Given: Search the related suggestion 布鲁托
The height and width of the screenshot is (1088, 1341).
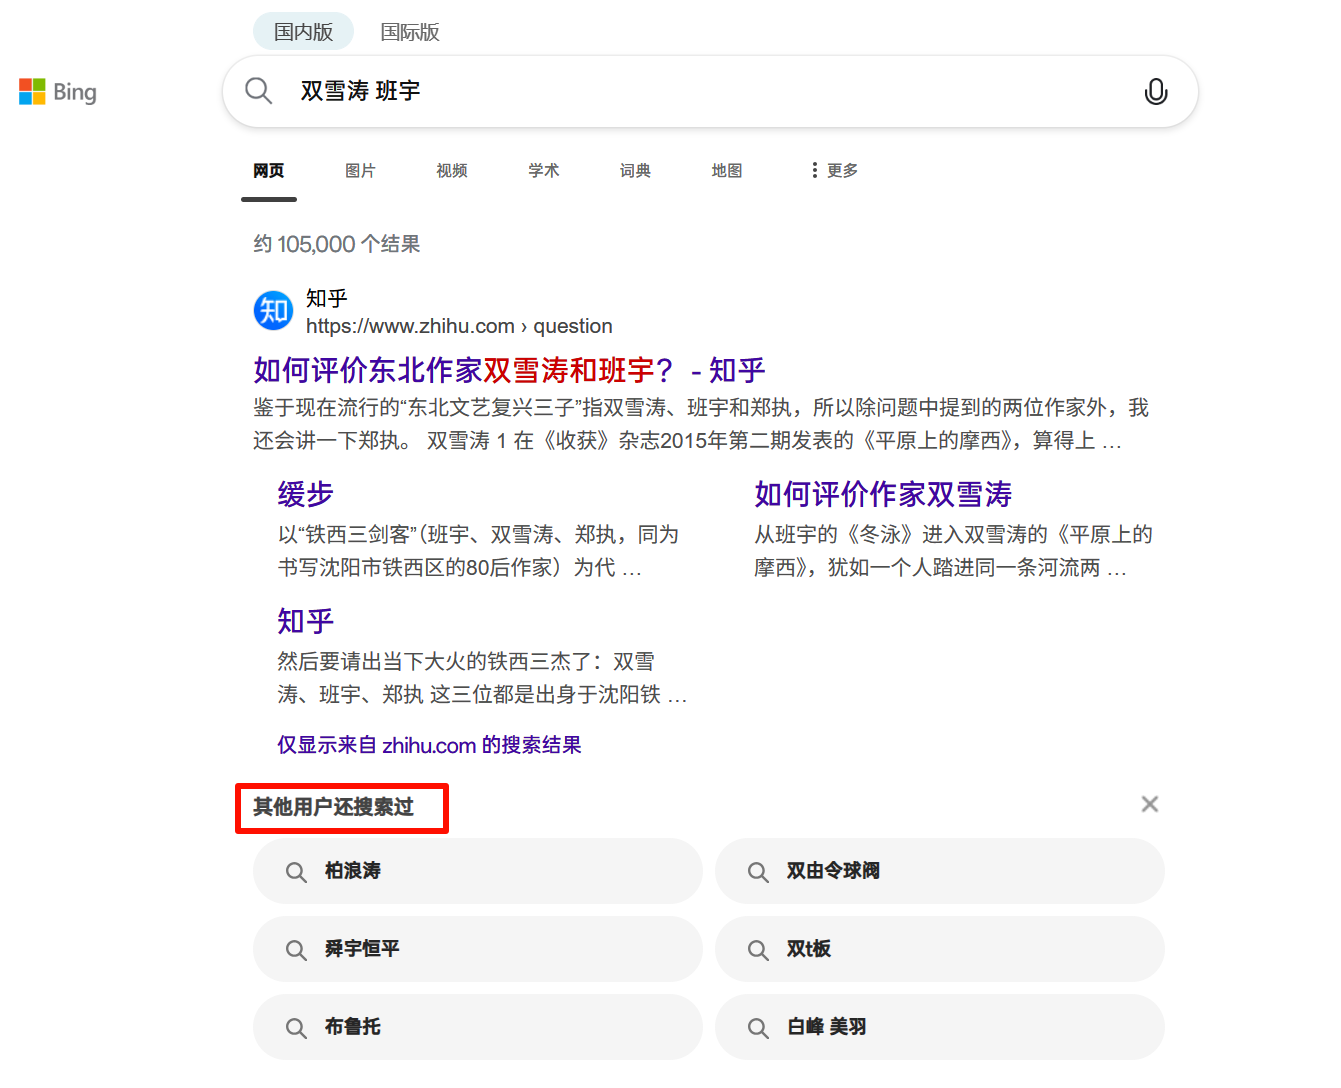Looking at the screenshot, I should pos(477,1027).
